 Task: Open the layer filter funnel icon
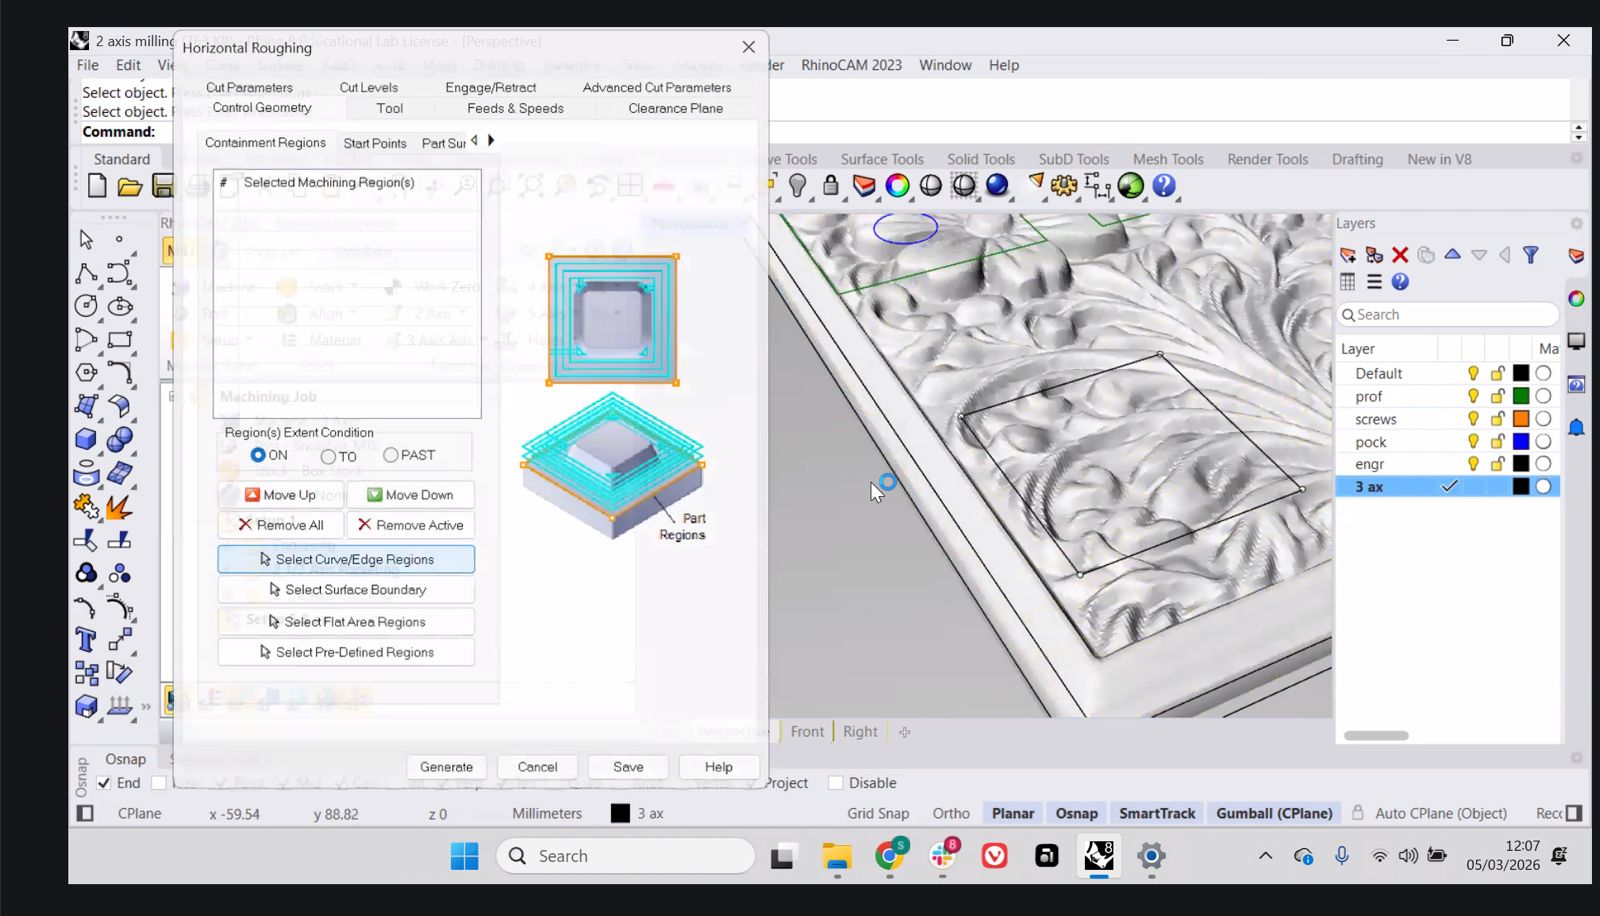tap(1530, 255)
